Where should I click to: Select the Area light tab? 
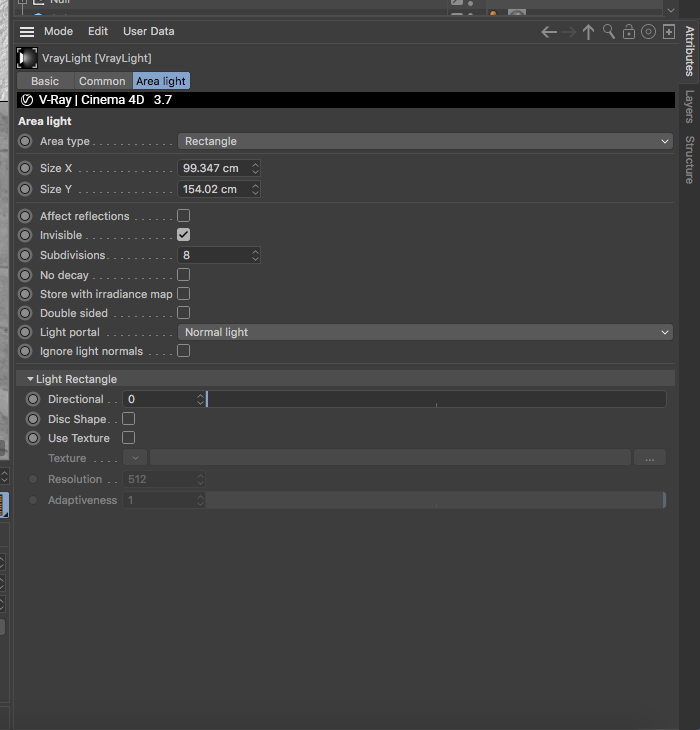(x=161, y=81)
